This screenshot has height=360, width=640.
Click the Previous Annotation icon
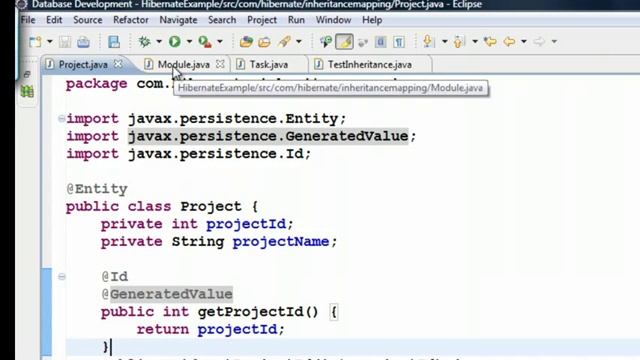pos(458,42)
